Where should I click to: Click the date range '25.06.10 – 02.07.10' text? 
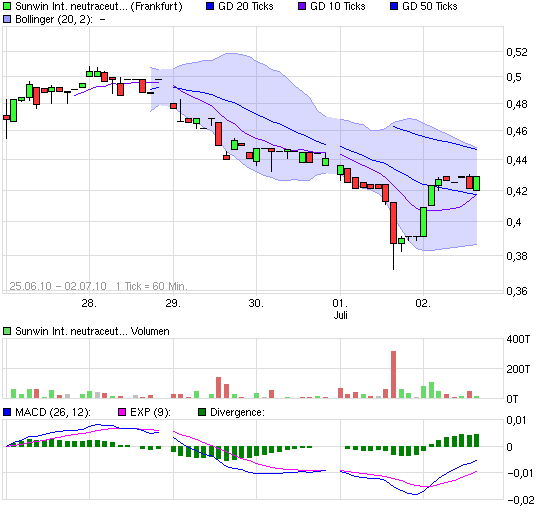pyautogui.click(x=58, y=286)
